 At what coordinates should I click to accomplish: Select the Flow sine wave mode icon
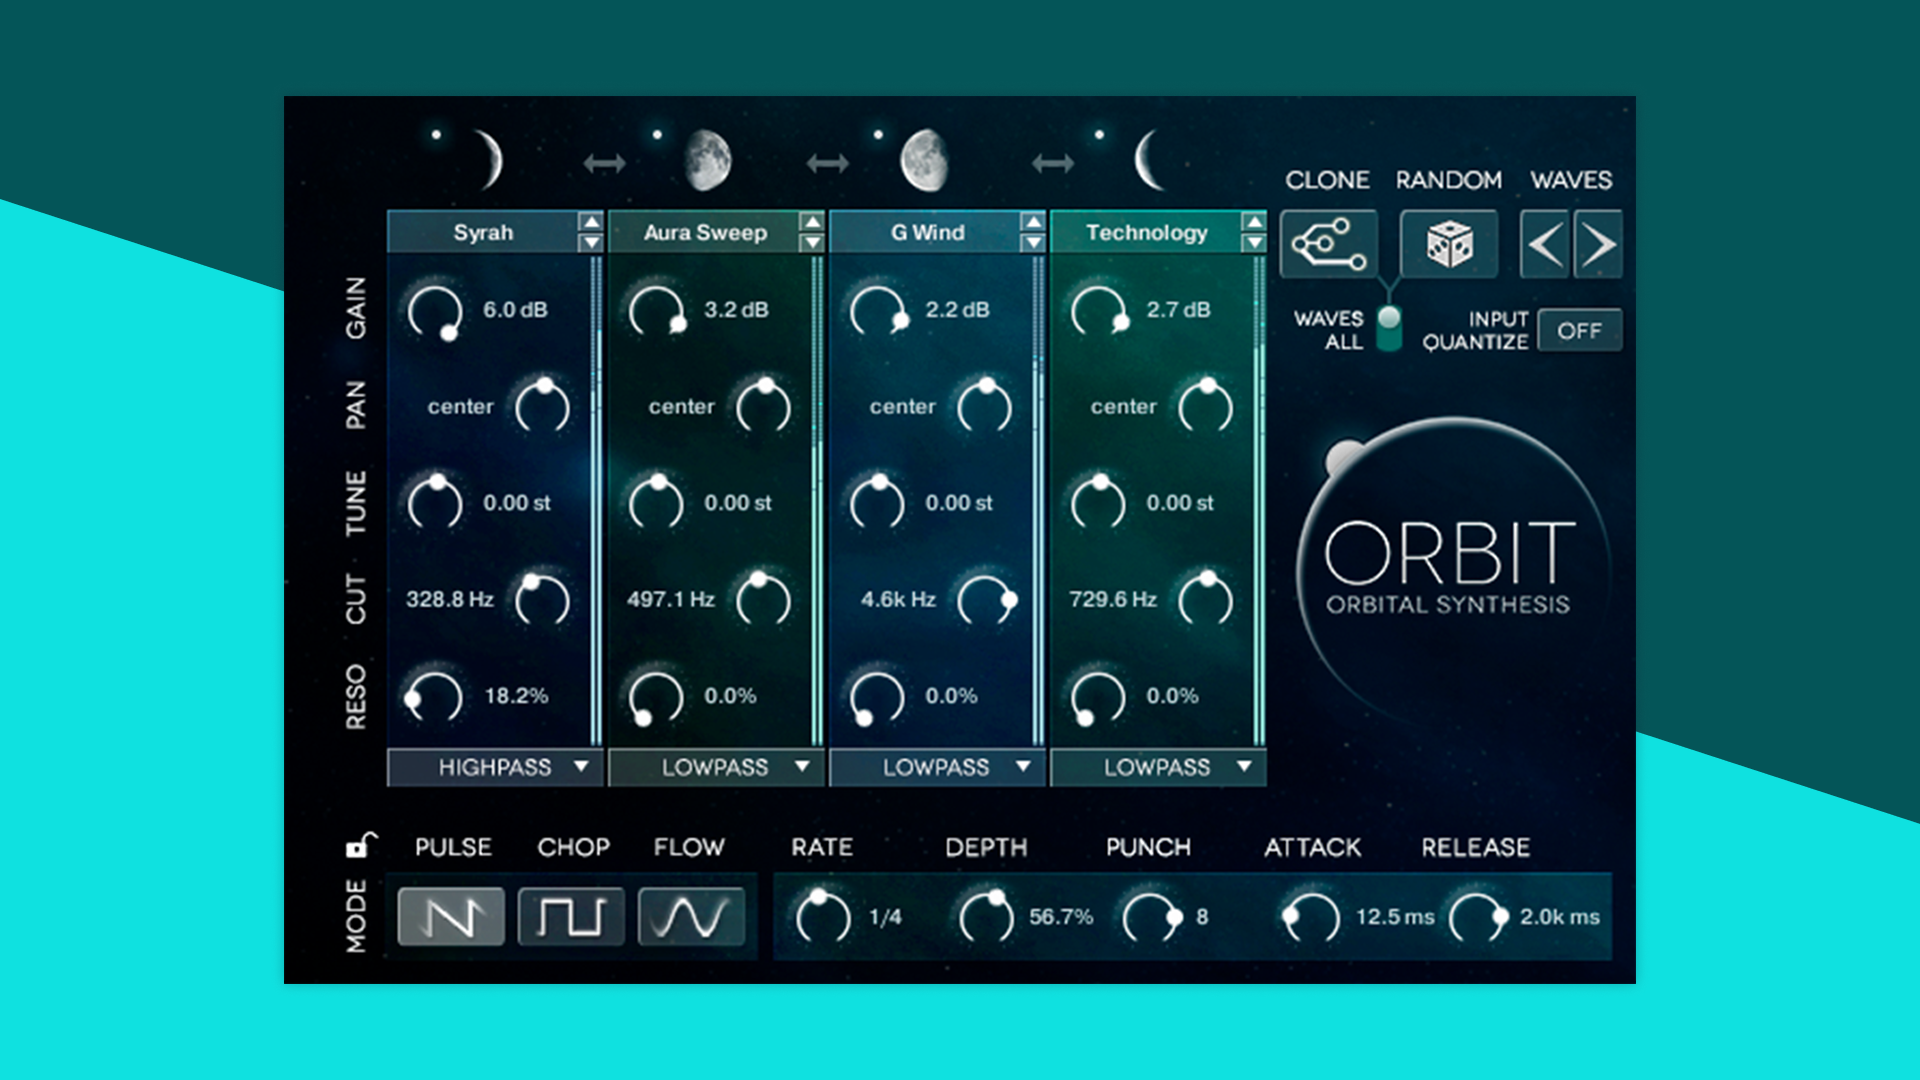[x=690, y=917]
